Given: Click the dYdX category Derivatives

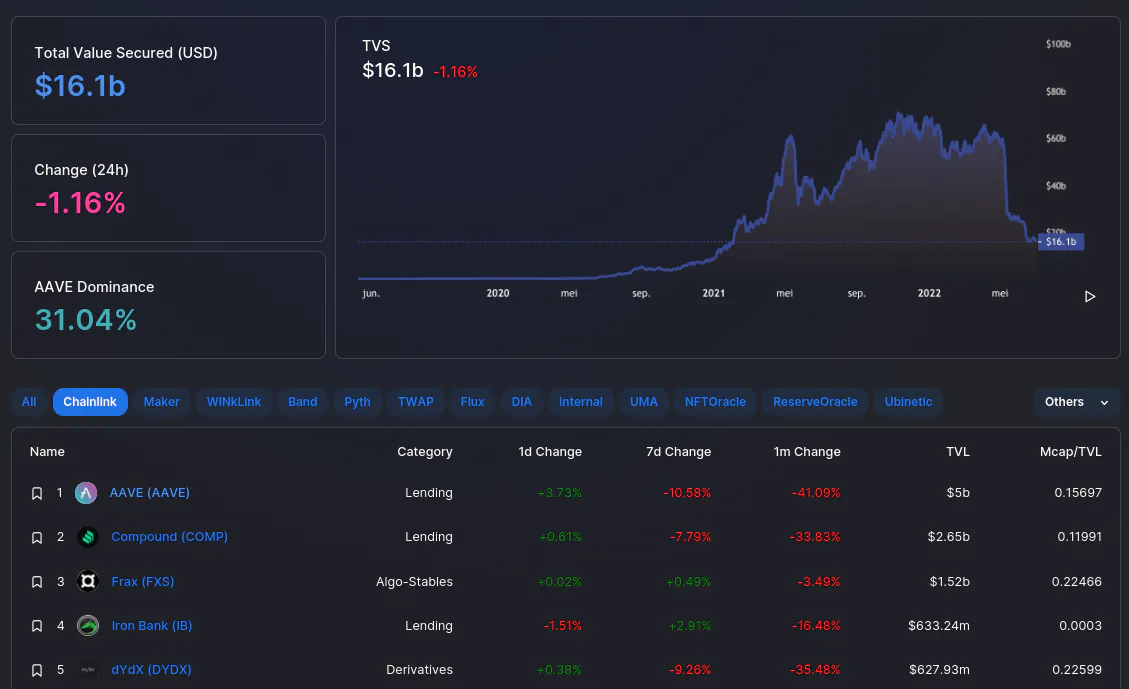Looking at the screenshot, I should 420,670.
